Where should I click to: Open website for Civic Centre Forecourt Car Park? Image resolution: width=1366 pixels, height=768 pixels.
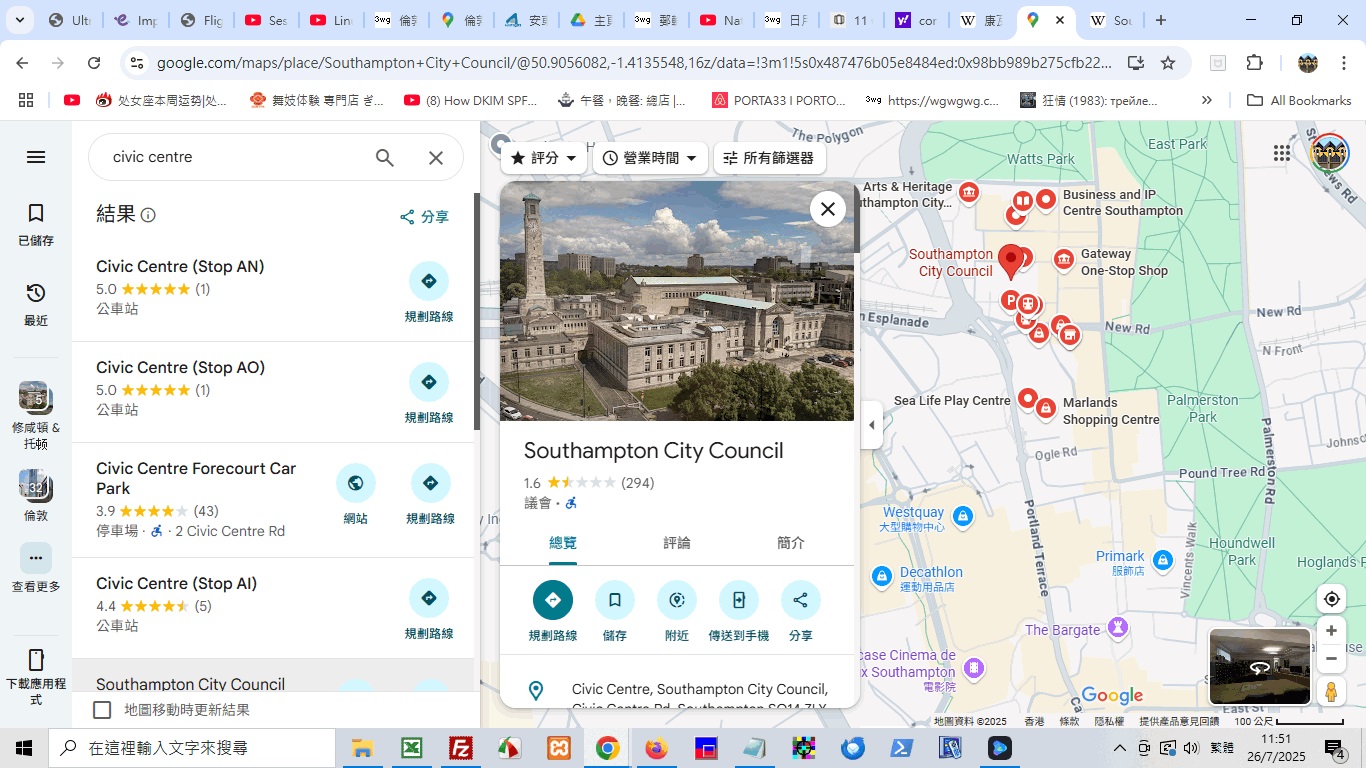356,484
